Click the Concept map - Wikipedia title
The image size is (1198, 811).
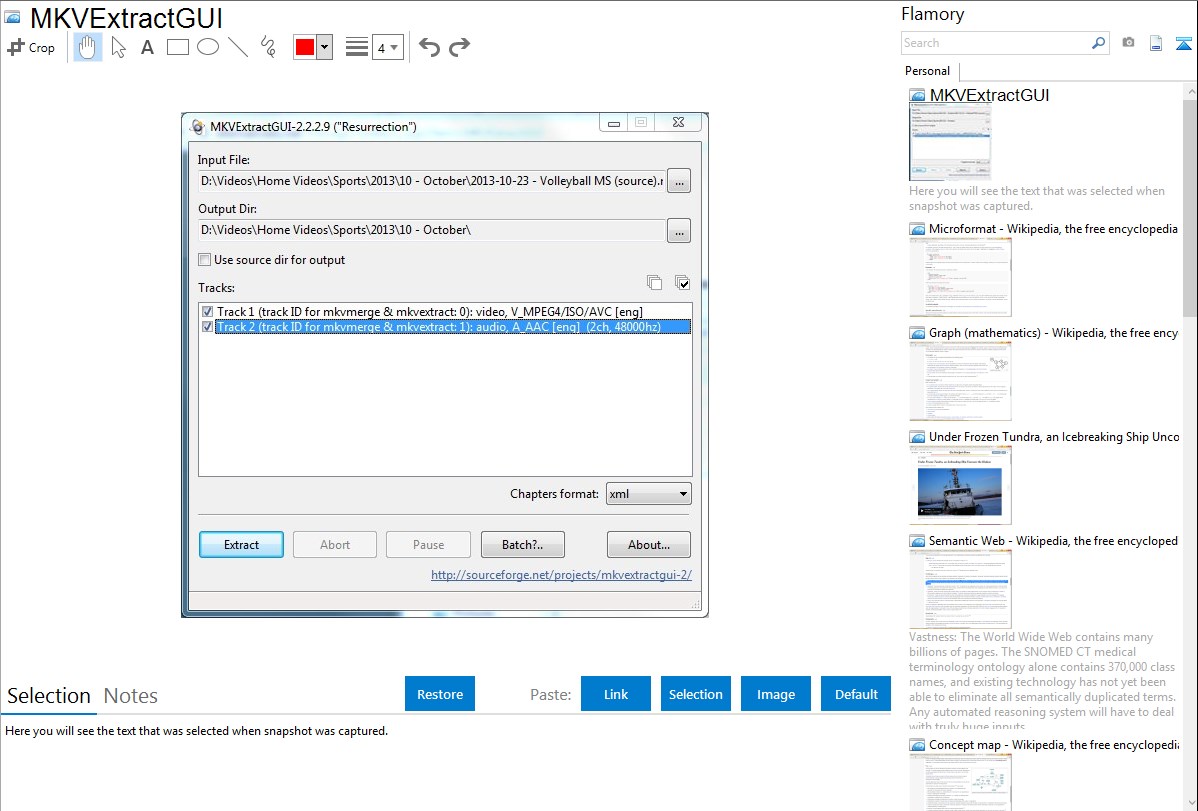click(1054, 745)
